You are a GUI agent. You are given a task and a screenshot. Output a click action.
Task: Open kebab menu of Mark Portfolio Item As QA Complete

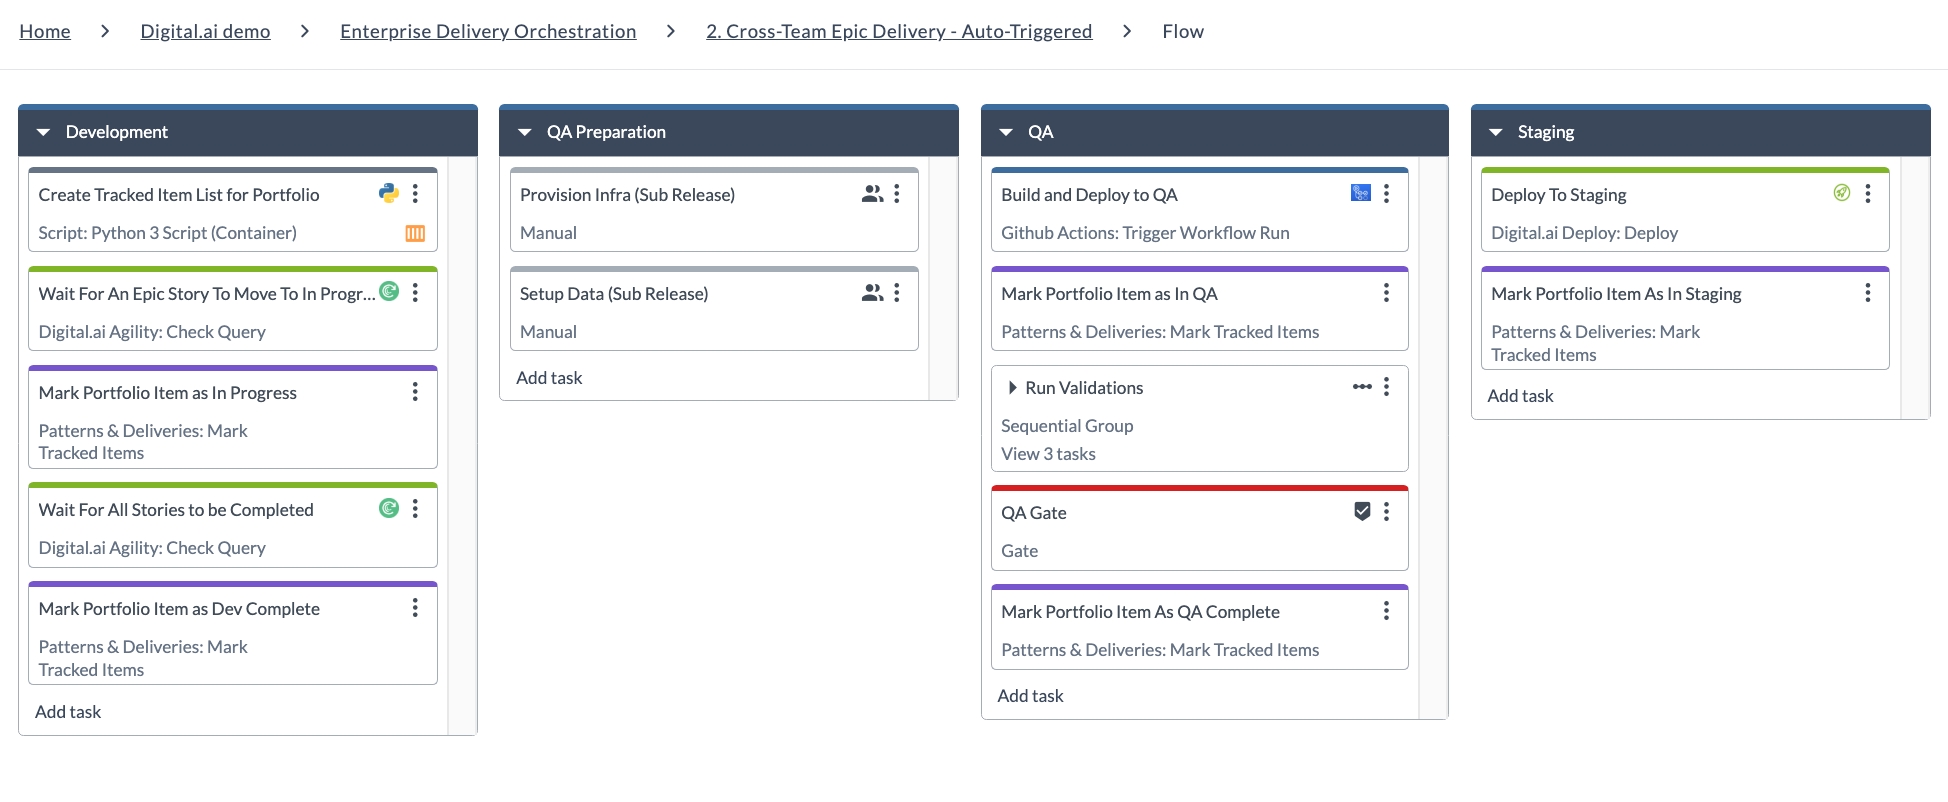(1386, 611)
